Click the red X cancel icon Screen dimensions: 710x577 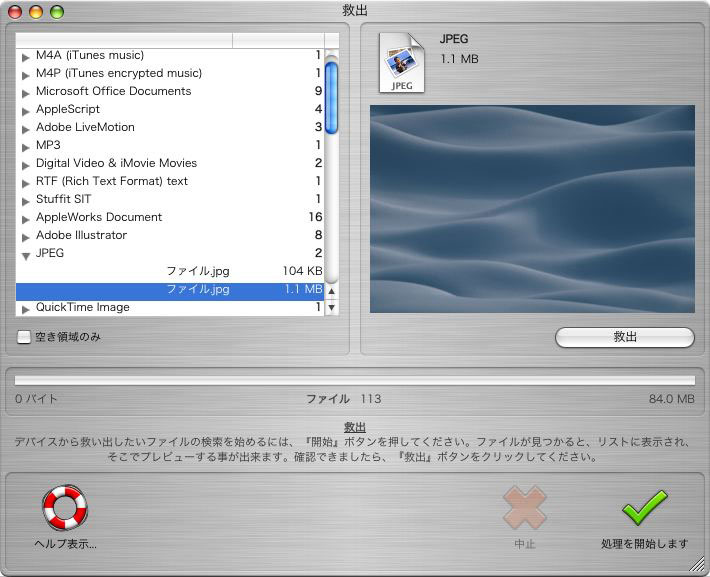click(x=524, y=508)
